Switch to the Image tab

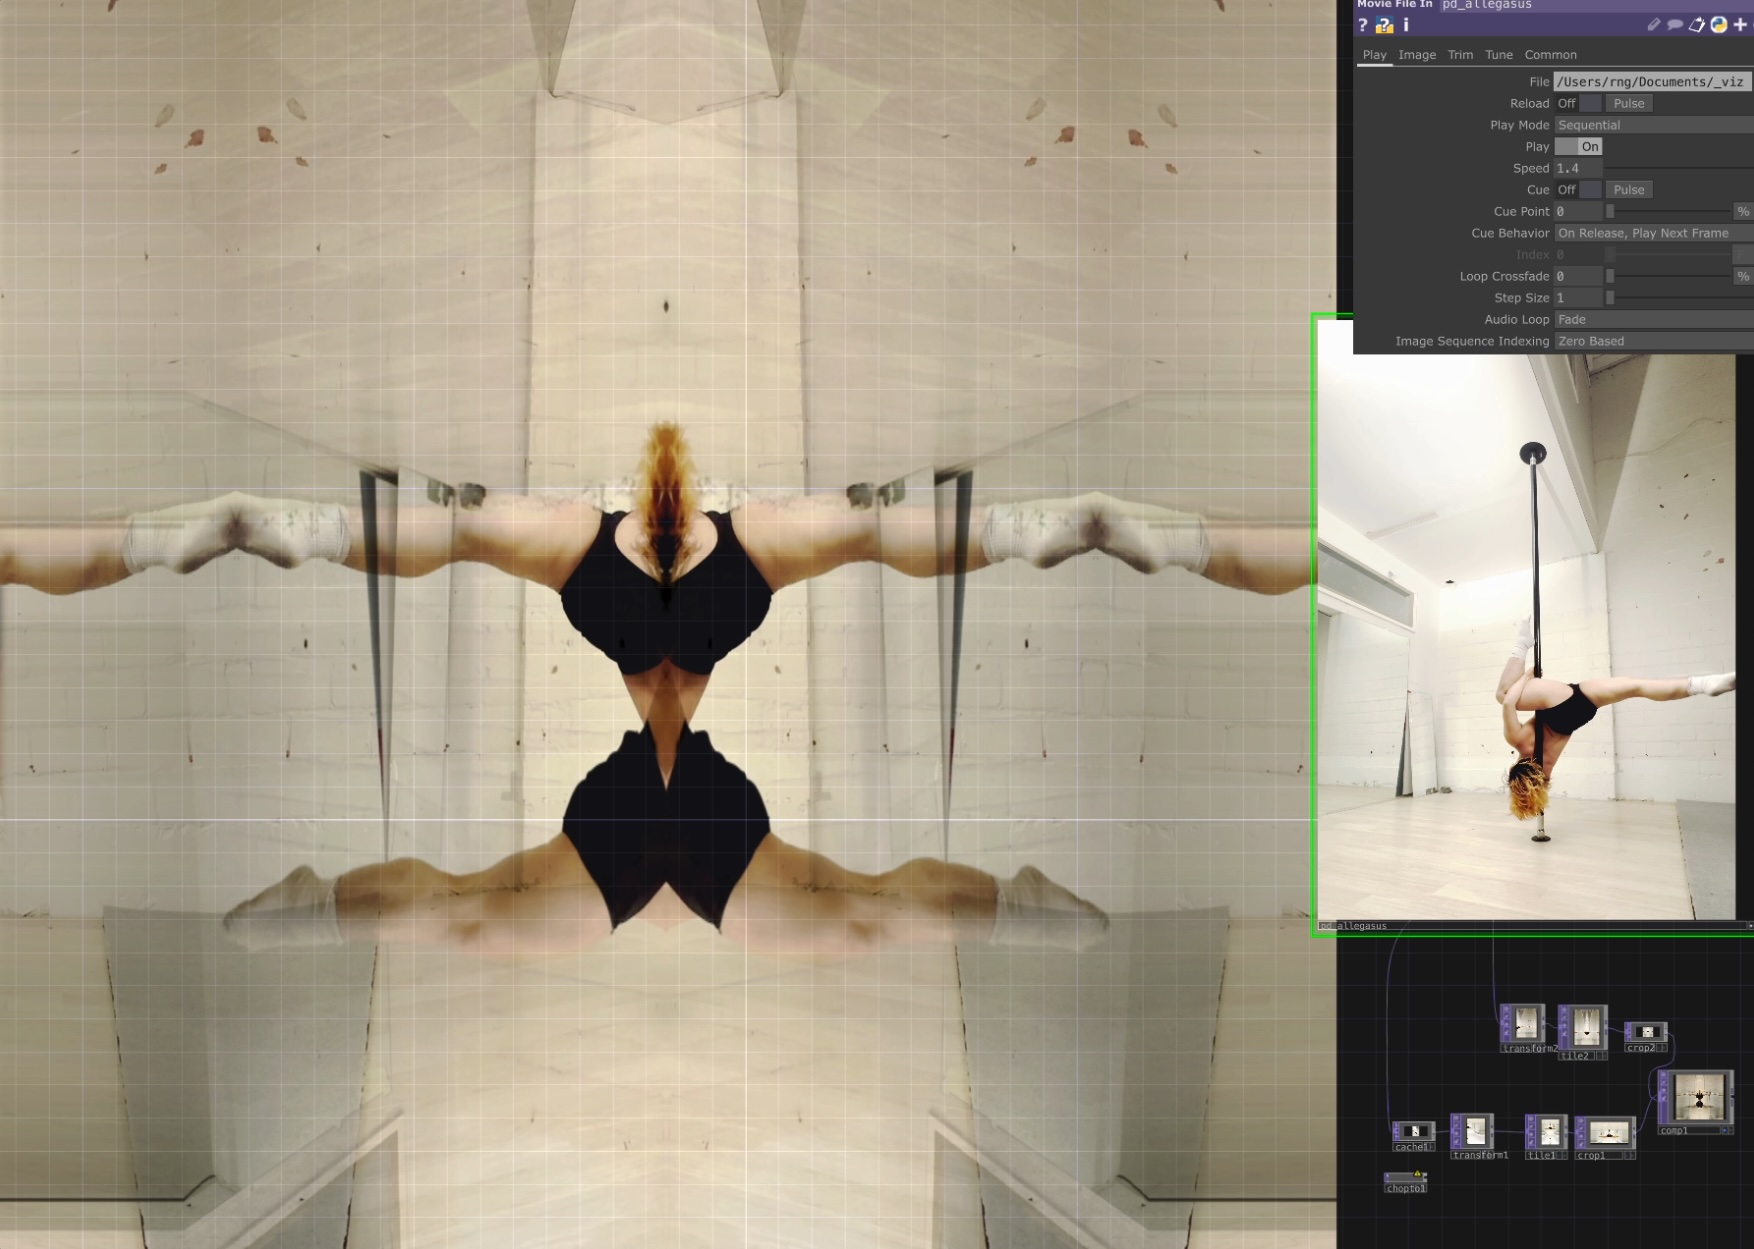click(x=1416, y=55)
